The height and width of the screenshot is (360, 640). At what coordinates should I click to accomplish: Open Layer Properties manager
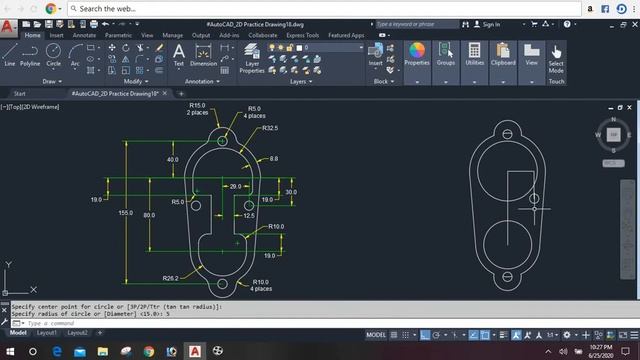(252, 58)
